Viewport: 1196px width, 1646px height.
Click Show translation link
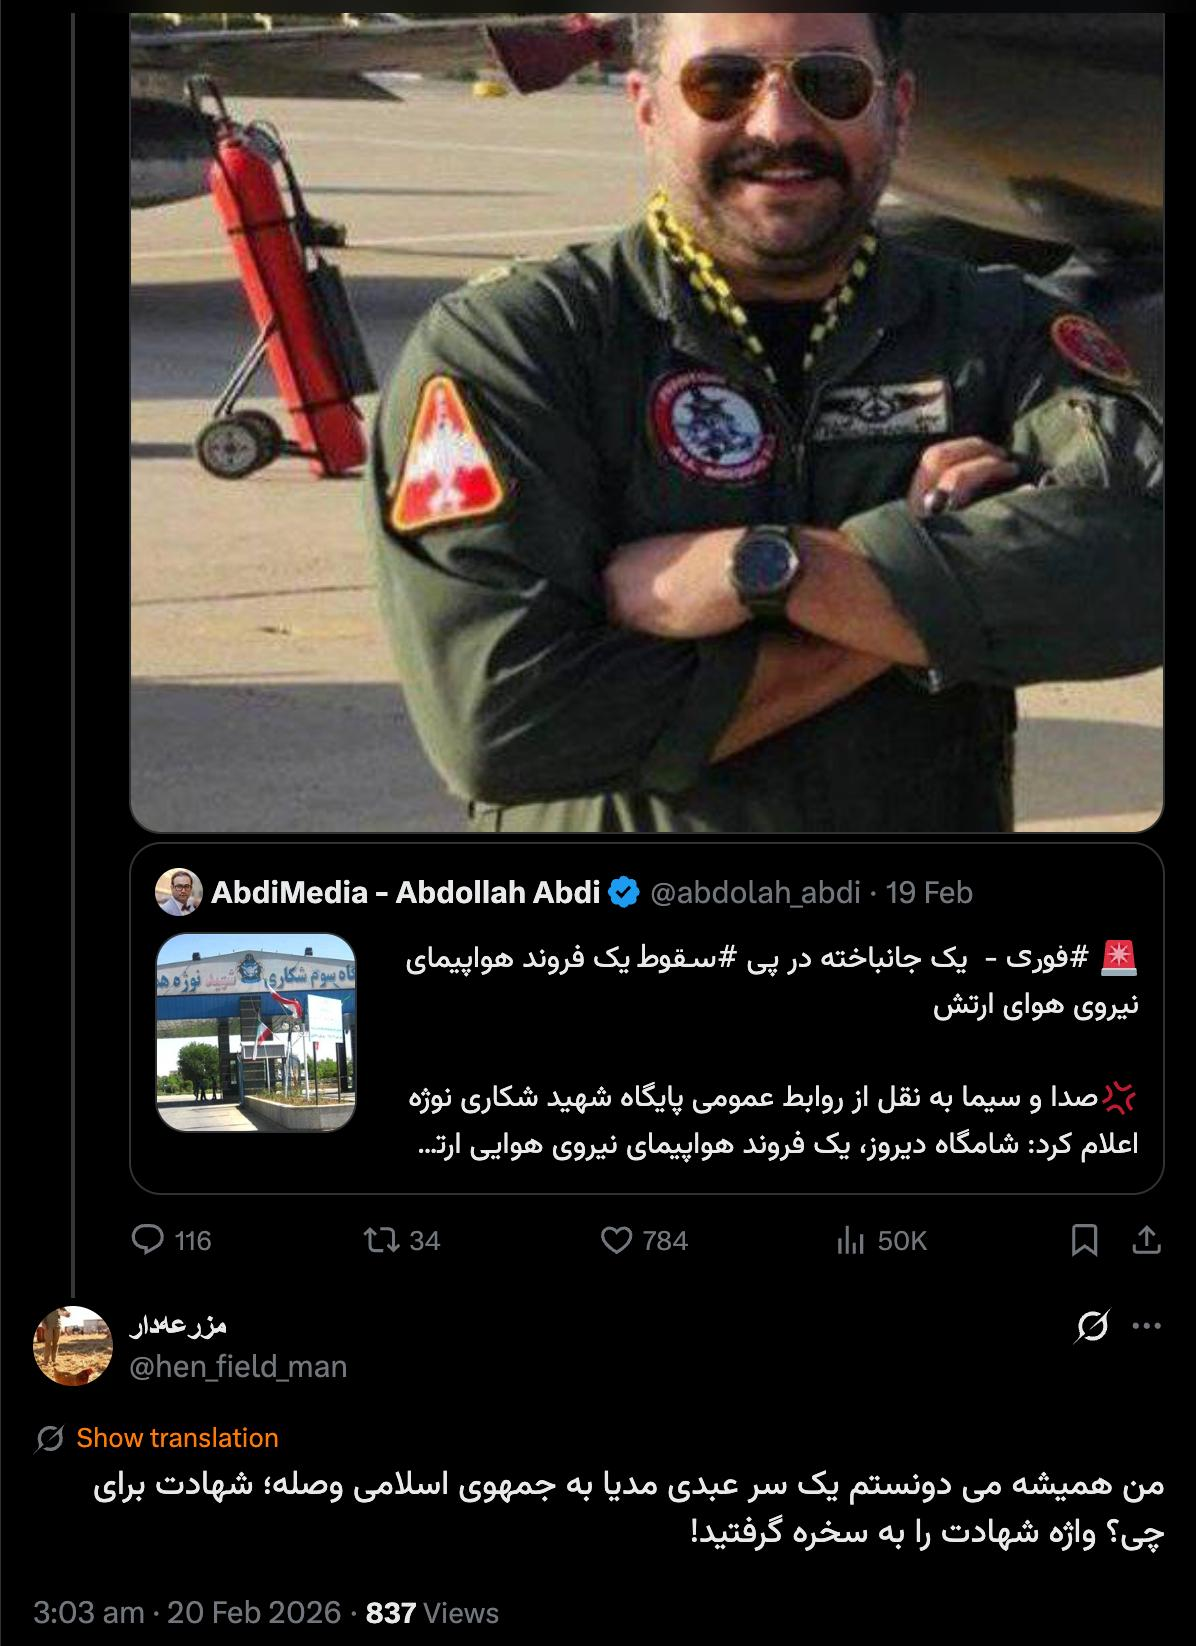coord(177,1438)
